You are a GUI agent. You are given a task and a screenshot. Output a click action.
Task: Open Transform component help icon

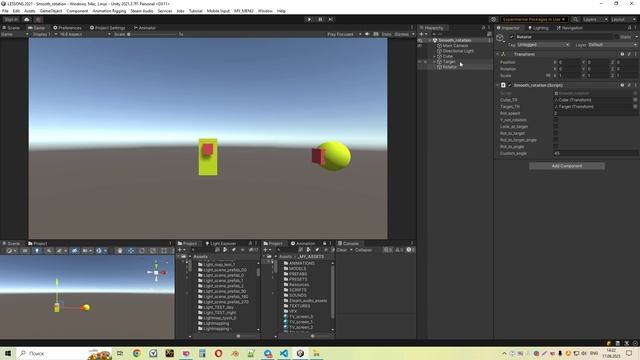(622, 54)
